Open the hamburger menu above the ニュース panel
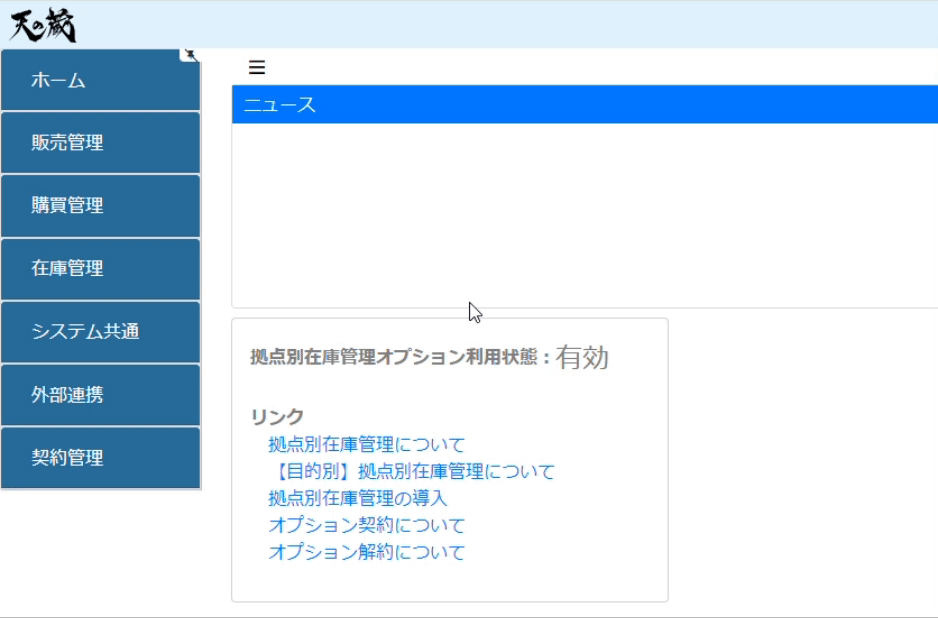 click(x=258, y=68)
